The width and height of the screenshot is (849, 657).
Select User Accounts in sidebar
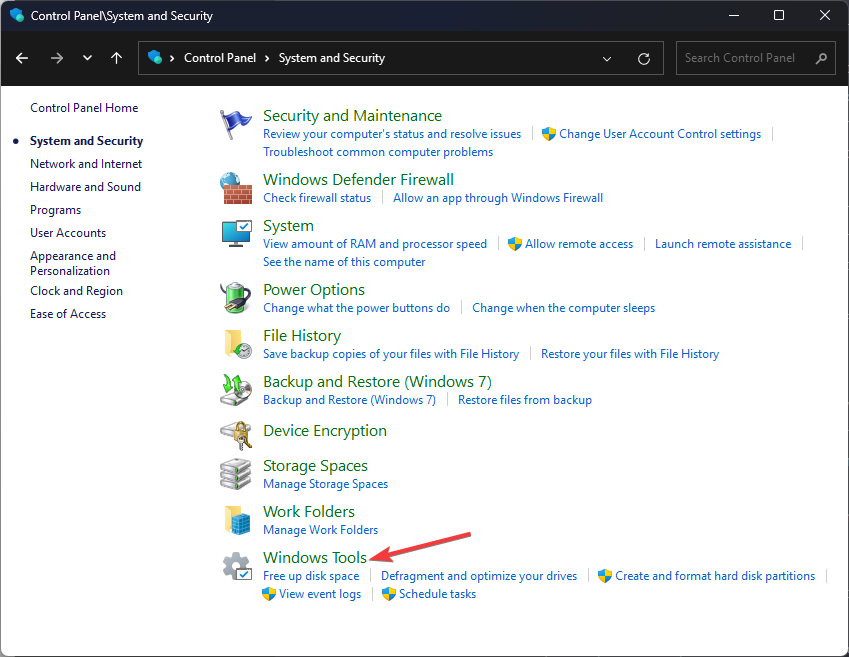click(68, 233)
